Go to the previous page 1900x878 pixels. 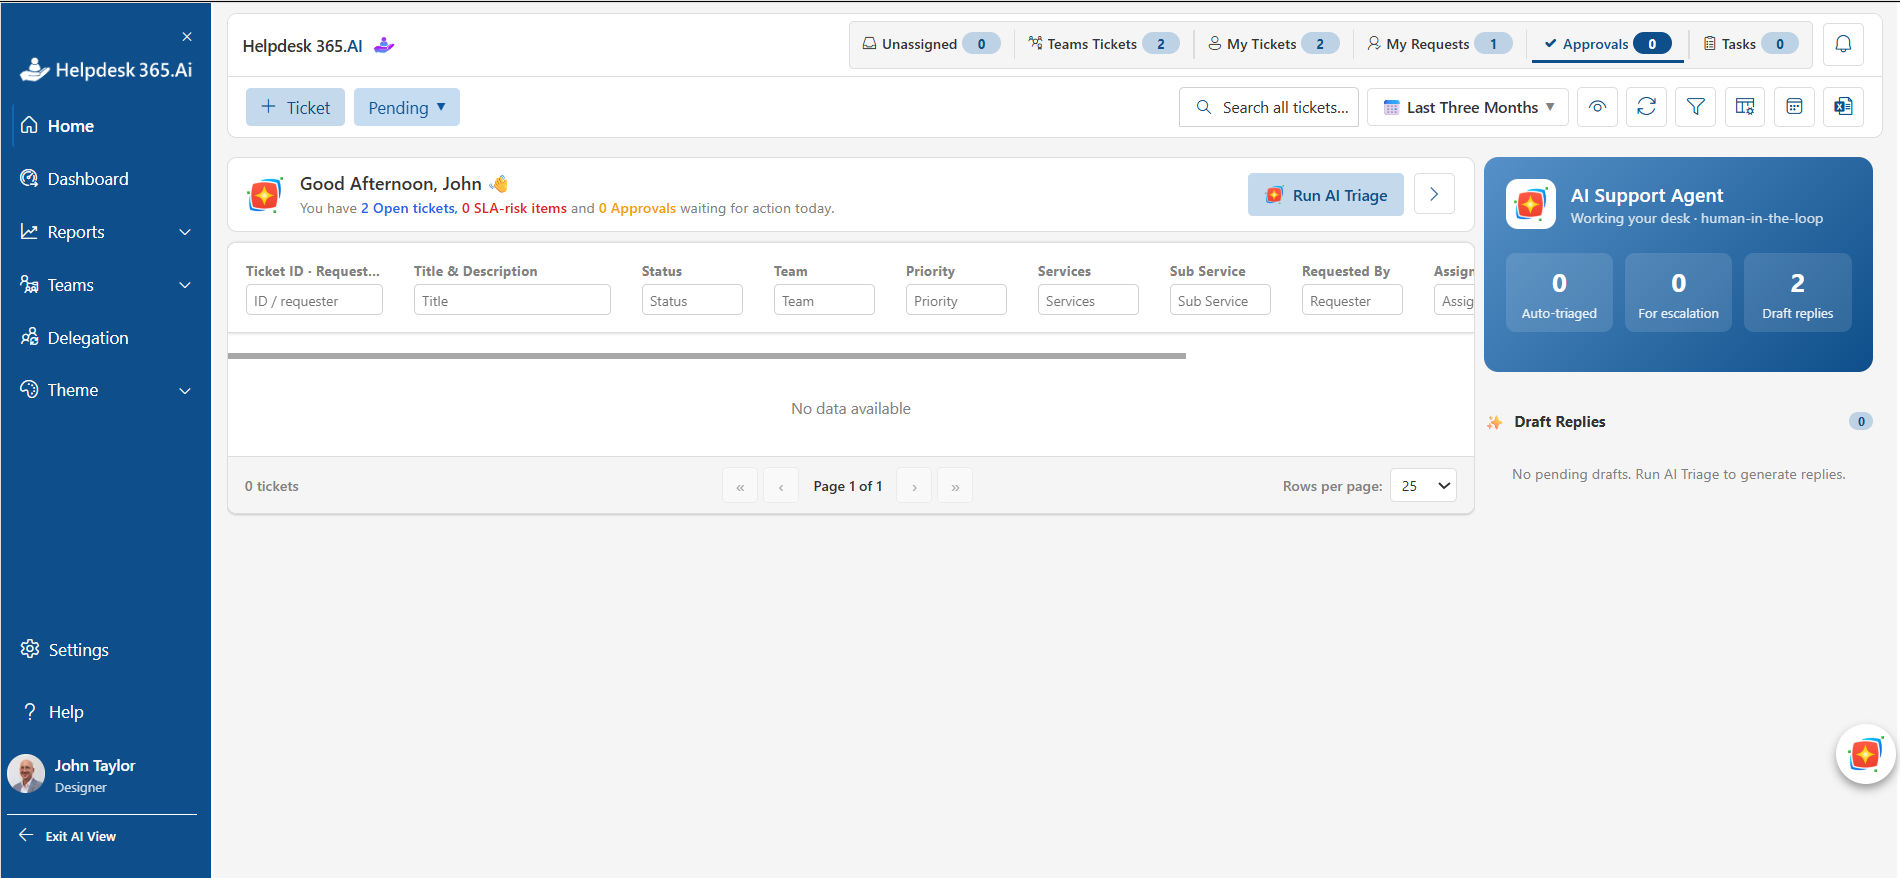click(781, 486)
